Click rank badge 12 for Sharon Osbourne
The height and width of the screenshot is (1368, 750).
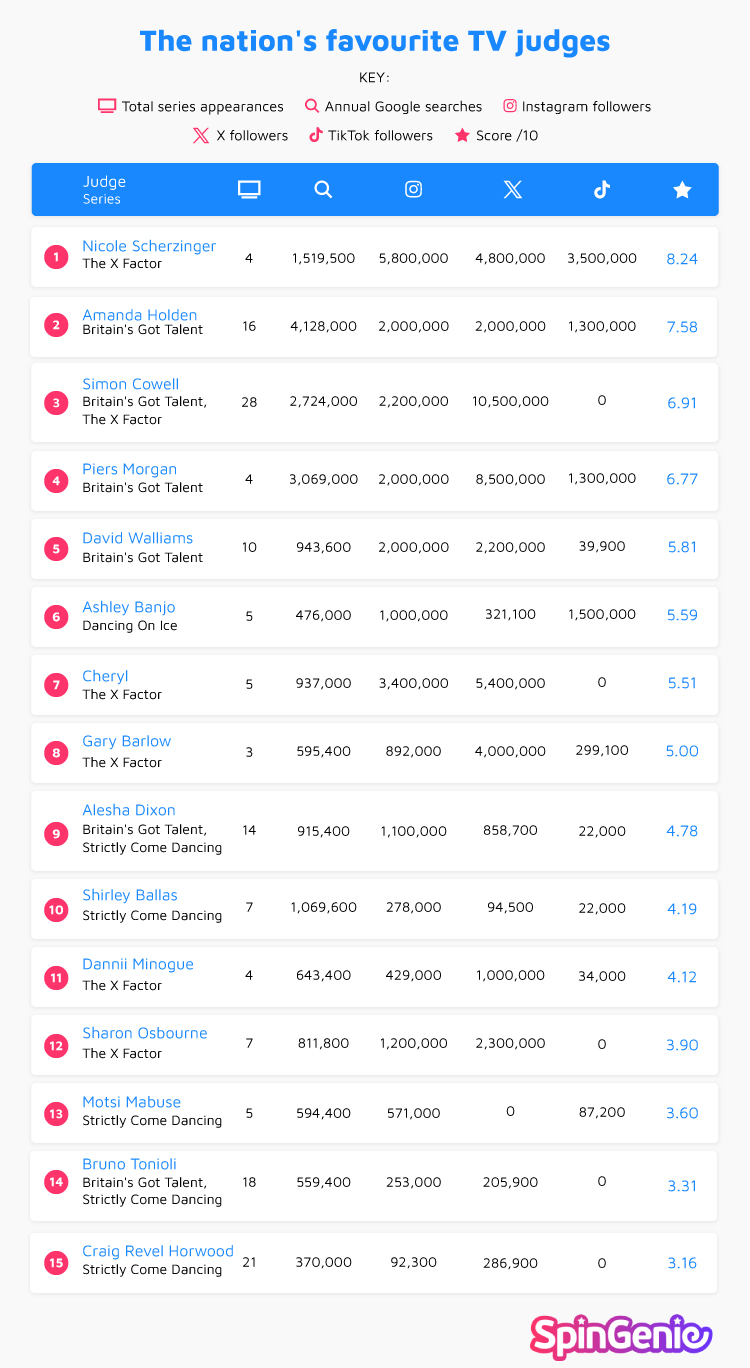point(56,1045)
